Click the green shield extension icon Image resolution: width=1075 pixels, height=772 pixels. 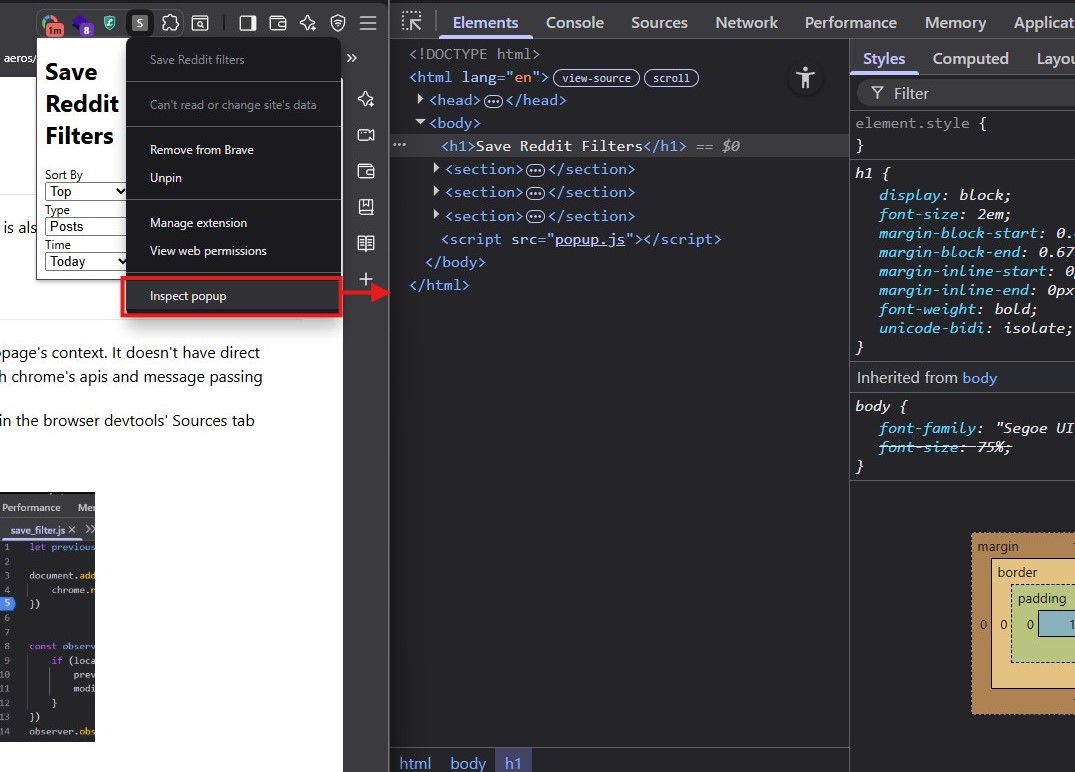pos(110,23)
